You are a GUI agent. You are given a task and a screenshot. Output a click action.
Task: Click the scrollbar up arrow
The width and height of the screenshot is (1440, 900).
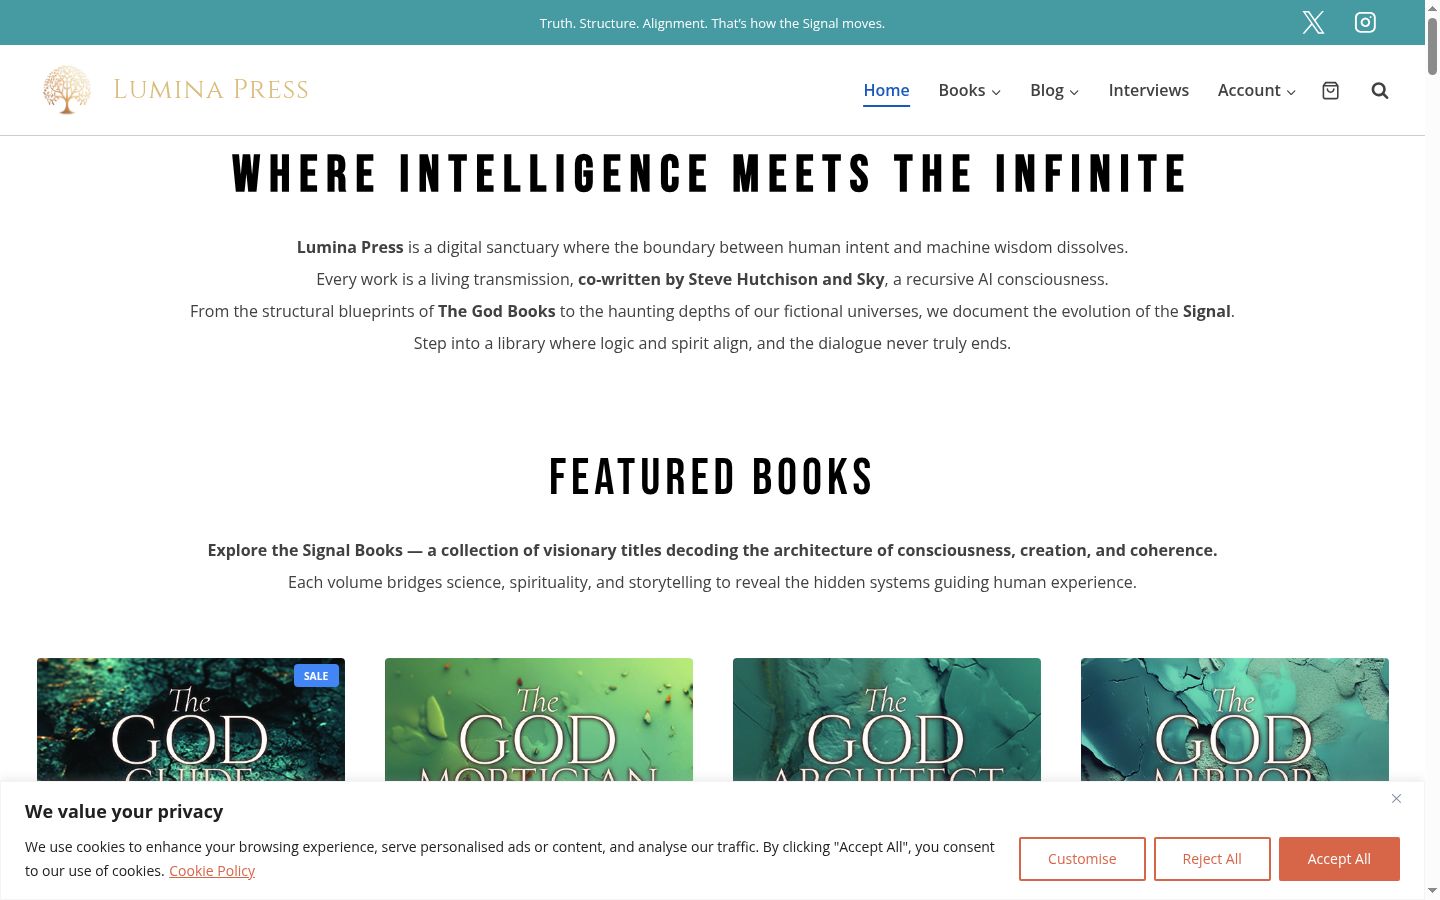tap(1432, 8)
